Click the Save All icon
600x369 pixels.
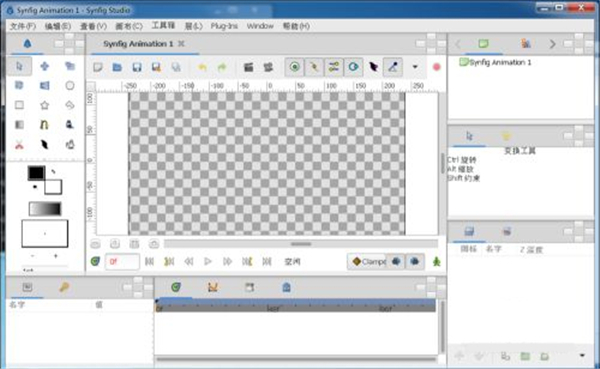tap(176, 67)
